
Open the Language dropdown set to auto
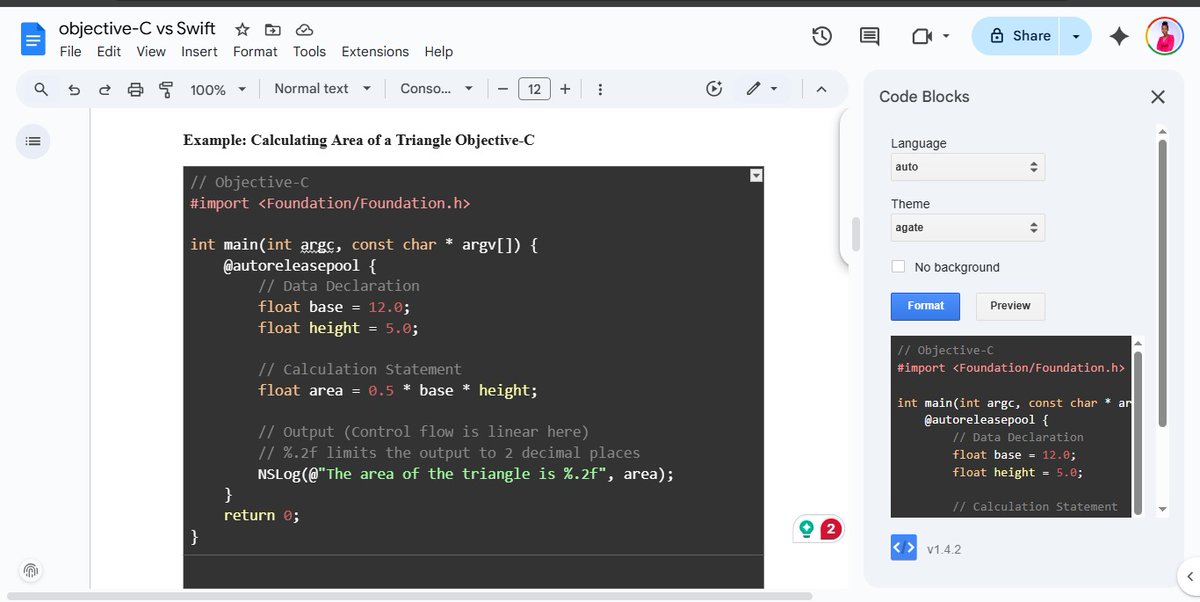coord(968,167)
